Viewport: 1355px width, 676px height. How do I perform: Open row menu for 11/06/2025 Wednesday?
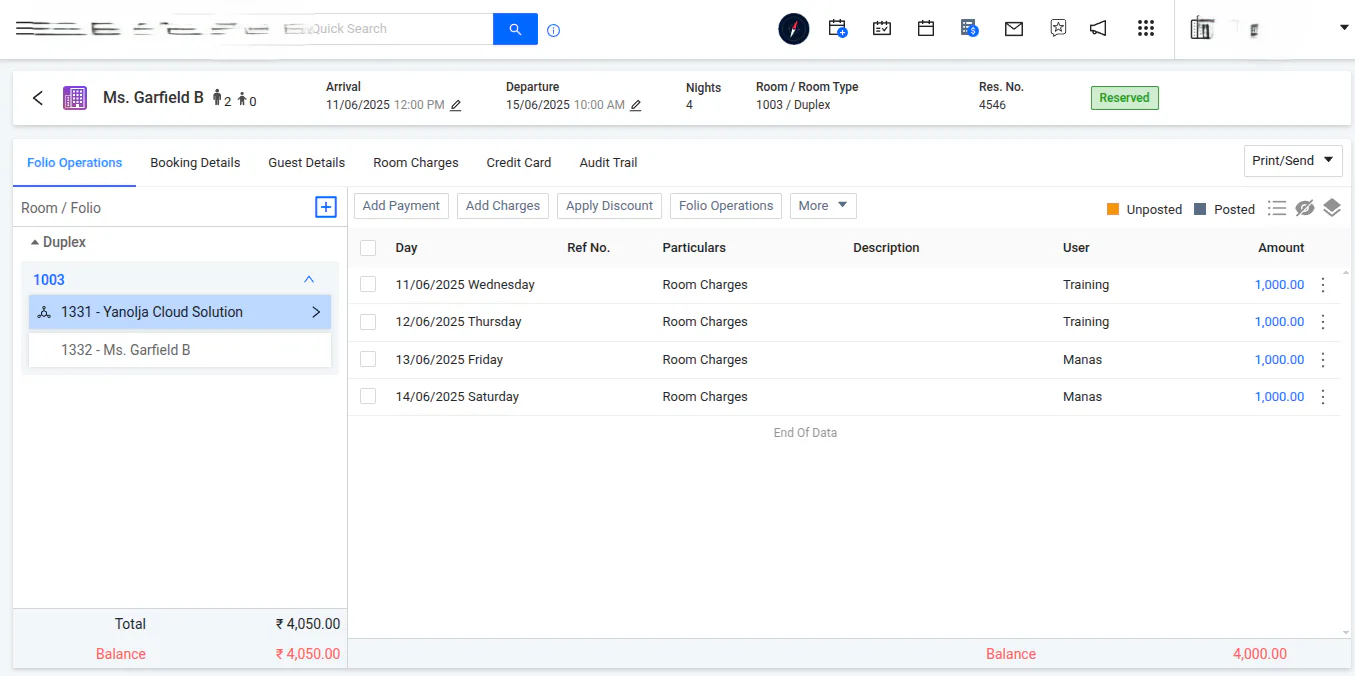pyautogui.click(x=1323, y=285)
